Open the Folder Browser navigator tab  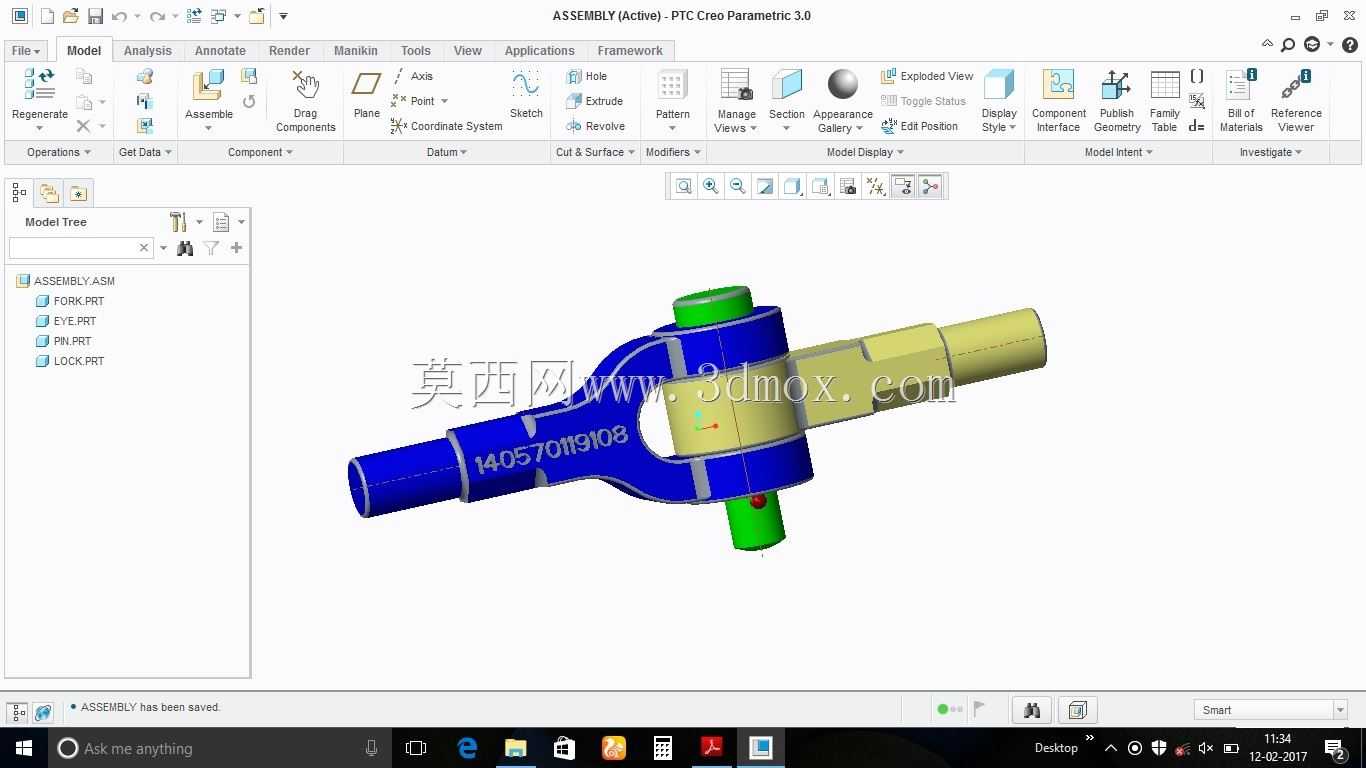click(x=49, y=193)
